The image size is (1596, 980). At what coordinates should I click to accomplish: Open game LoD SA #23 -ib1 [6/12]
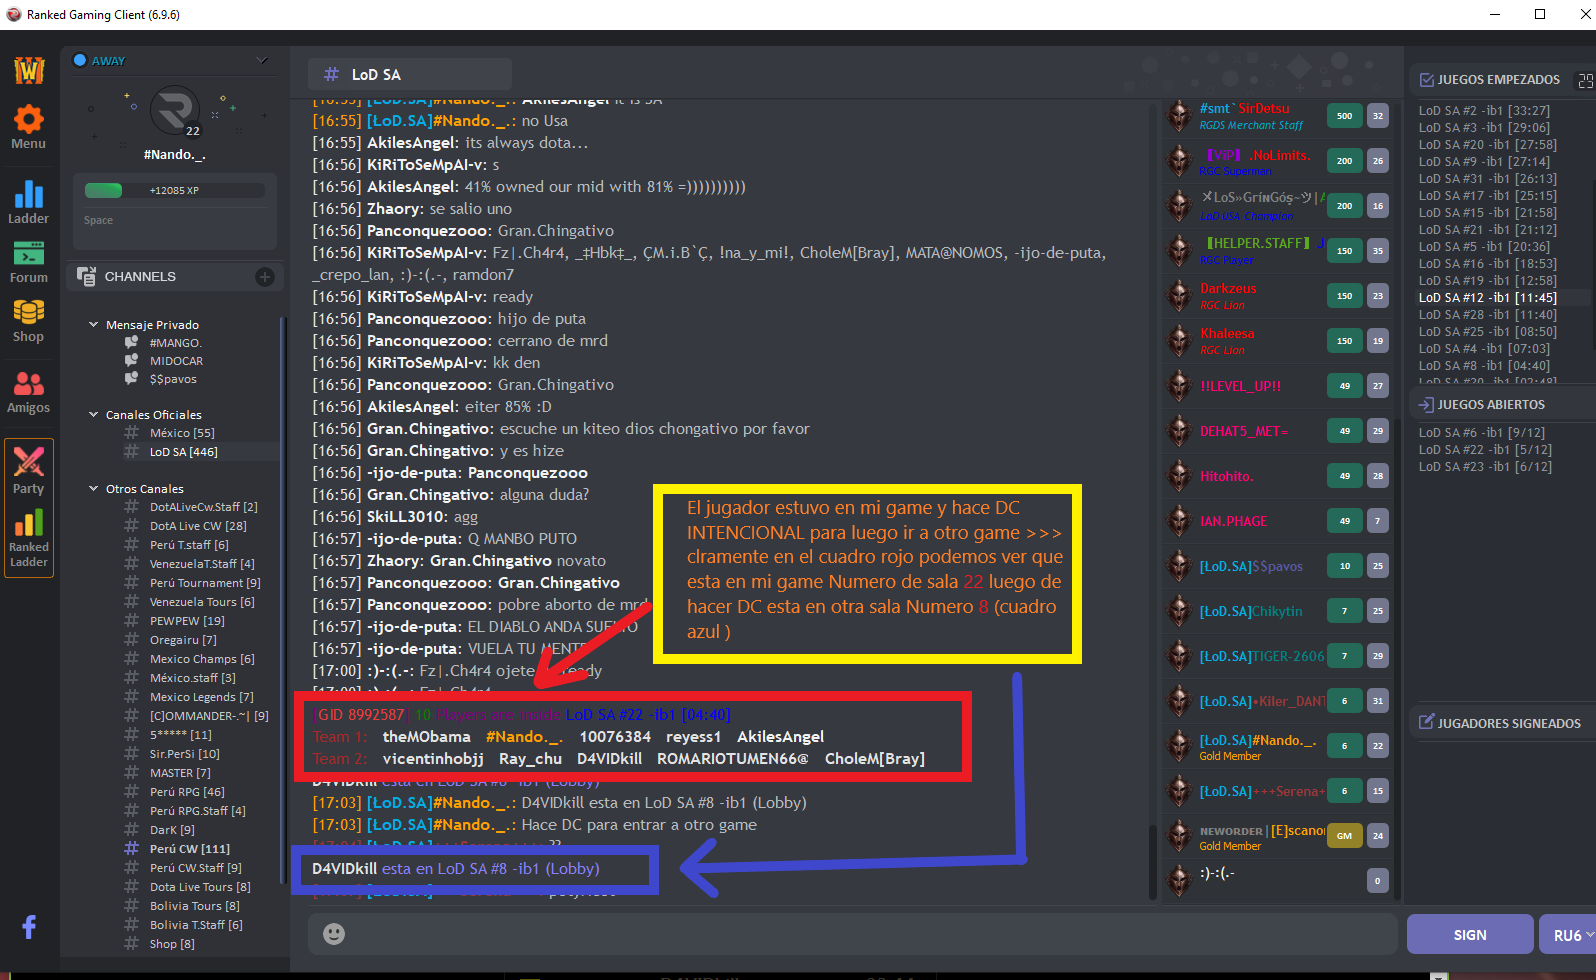click(x=1485, y=467)
